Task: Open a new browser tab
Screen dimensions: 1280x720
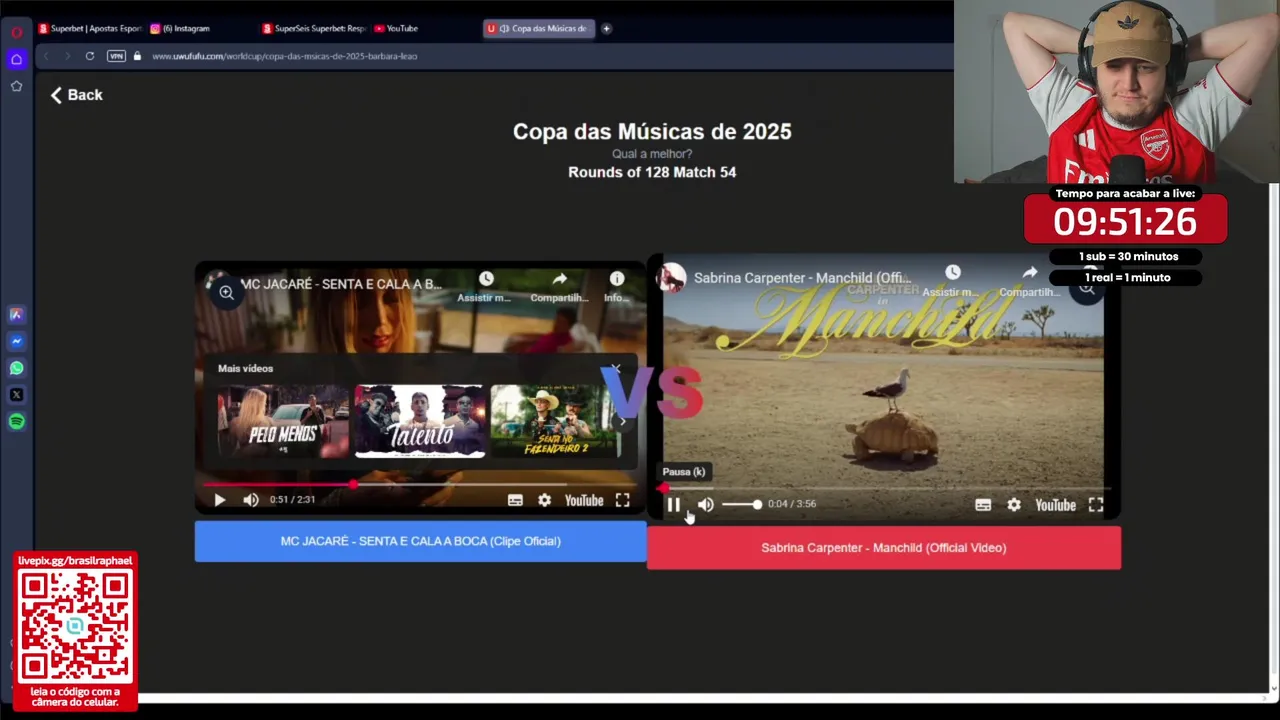Action: click(606, 28)
